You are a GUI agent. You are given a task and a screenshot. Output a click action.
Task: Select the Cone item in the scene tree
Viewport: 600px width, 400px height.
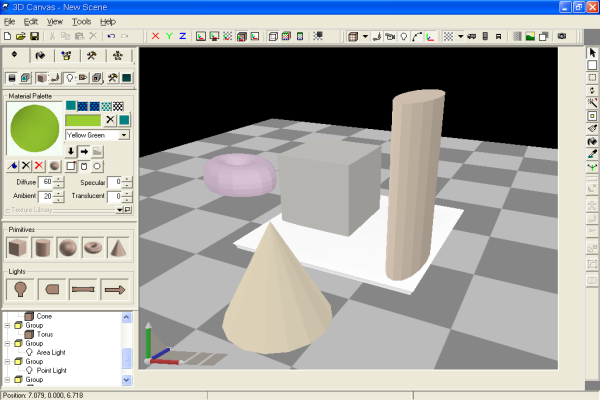[x=44, y=316]
